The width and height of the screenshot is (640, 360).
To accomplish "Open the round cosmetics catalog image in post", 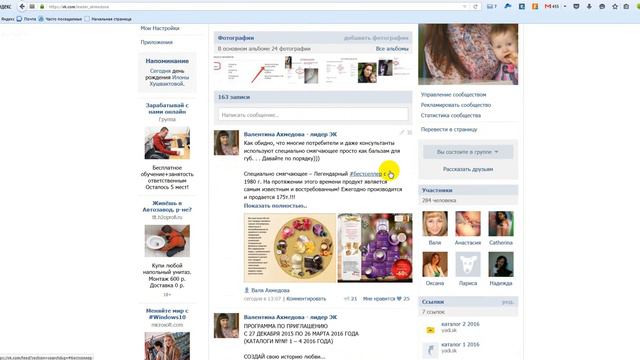I will coord(290,248).
